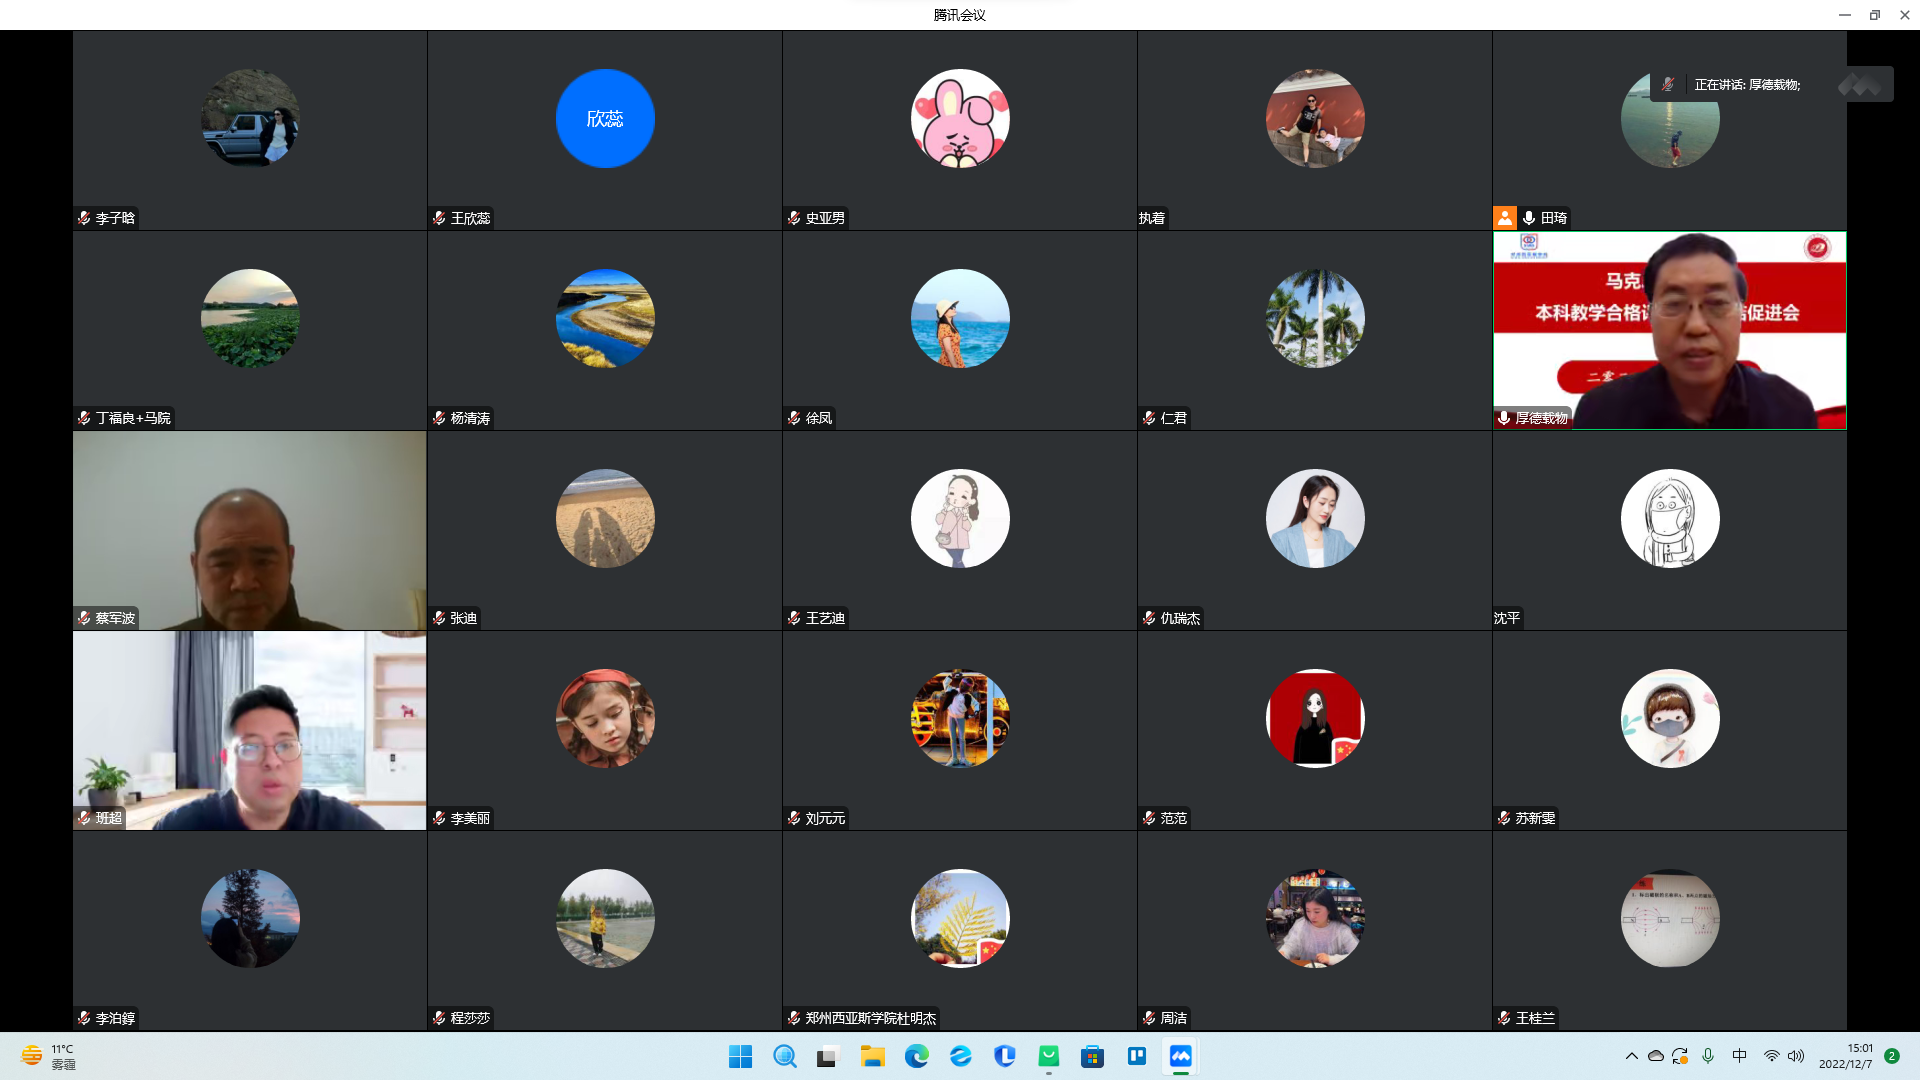Click muted mic icon beside 杨清涛

click(439, 418)
